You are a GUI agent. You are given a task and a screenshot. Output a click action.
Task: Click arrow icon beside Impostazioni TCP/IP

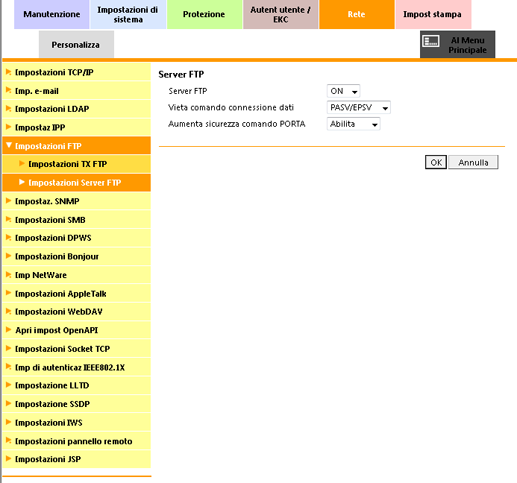[x=9, y=71]
